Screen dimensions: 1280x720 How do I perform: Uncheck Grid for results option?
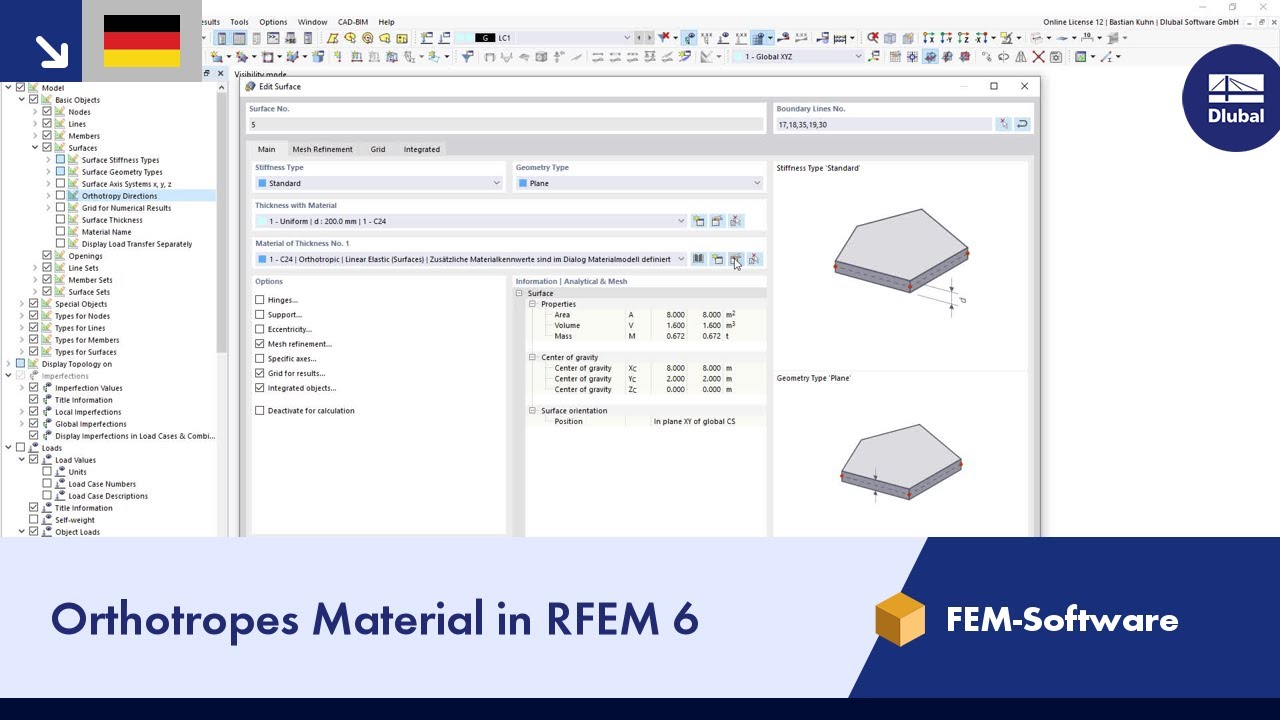(x=260, y=373)
